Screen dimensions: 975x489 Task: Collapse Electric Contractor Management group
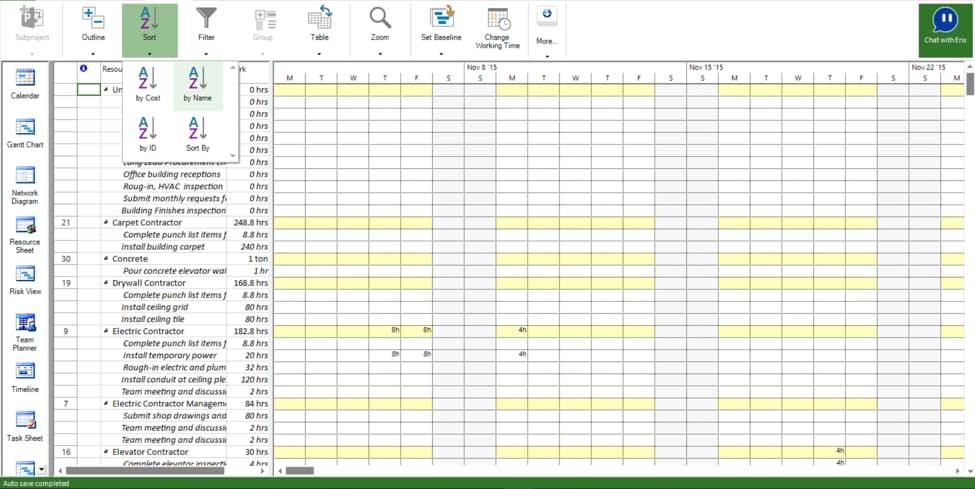(x=106, y=404)
